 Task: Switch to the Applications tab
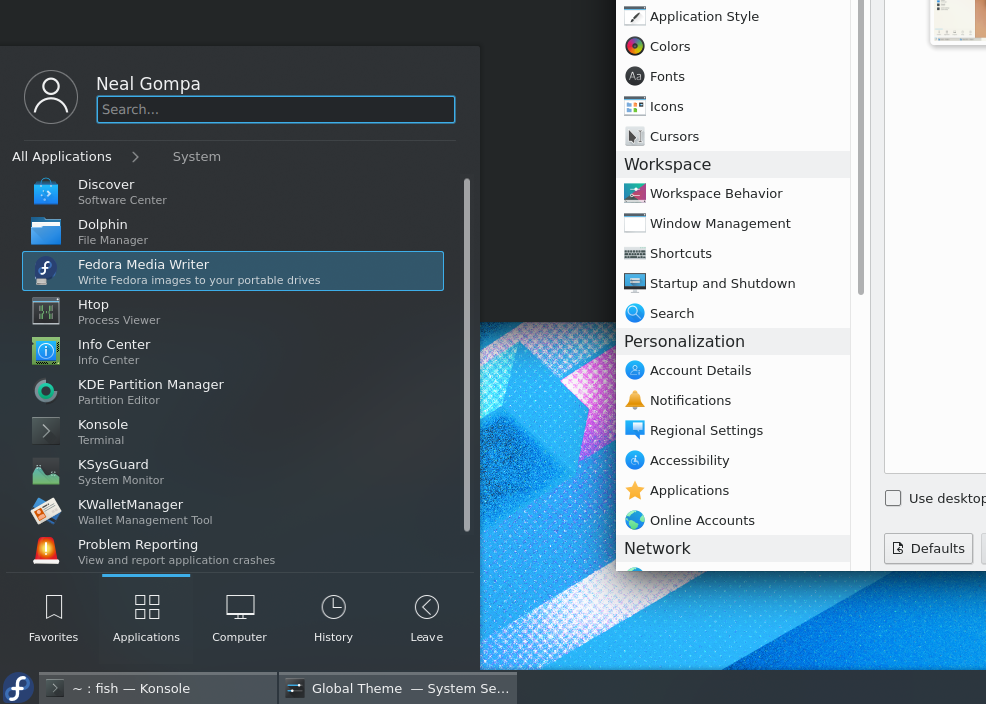[x=146, y=619]
